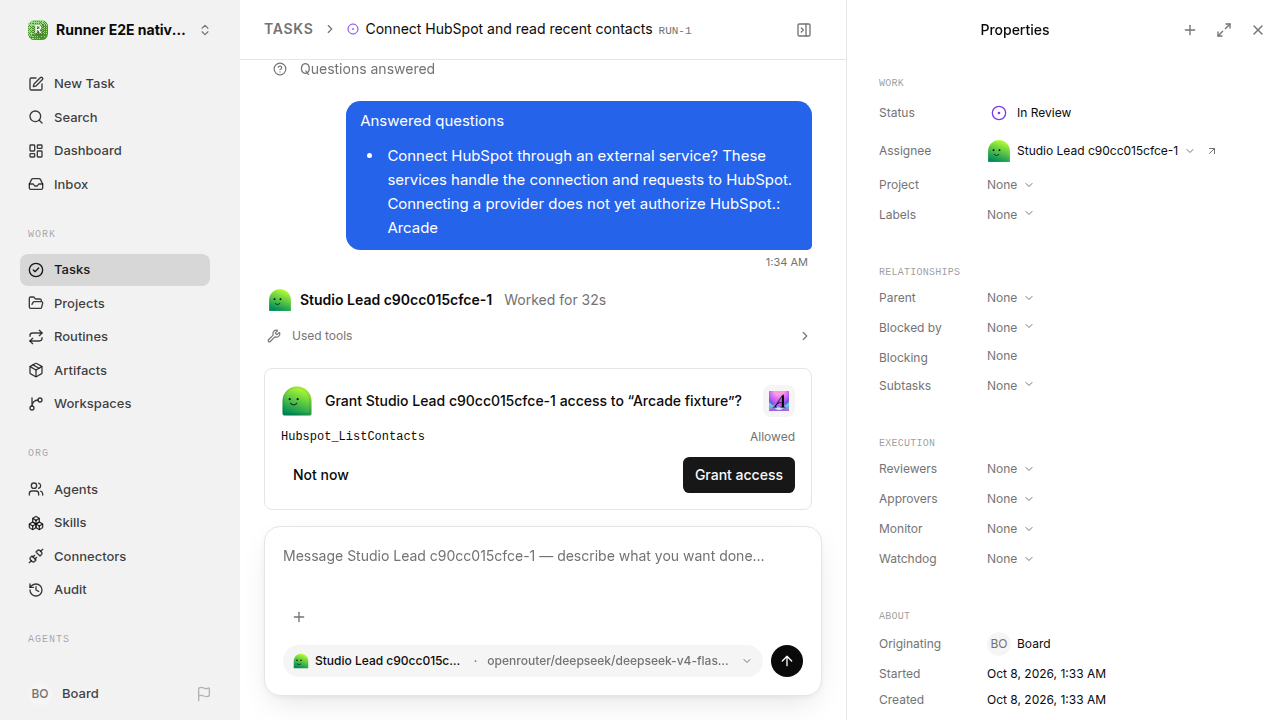Image resolution: width=1280 pixels, height=720 pixels.
Task: Open the Inbox tray icon
Action: (36, 185)
